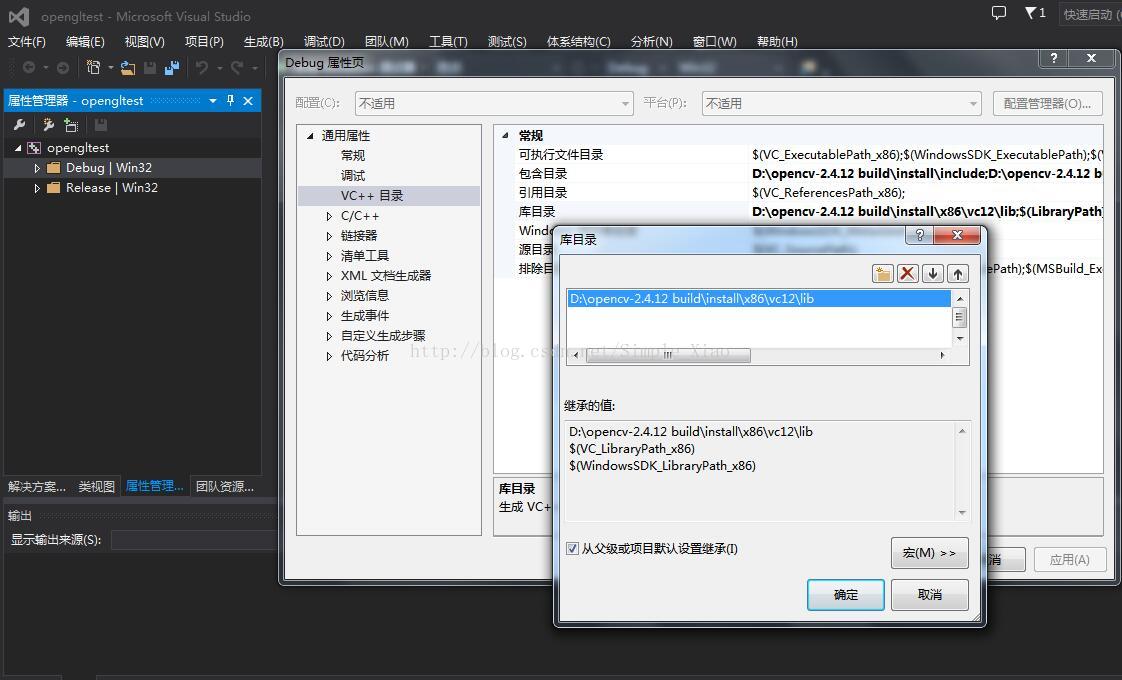Image resolution: width=1122 pixels, height=680 pixels.
Task: Click the 宏(M) >> button
Action: tap(930, 553)
